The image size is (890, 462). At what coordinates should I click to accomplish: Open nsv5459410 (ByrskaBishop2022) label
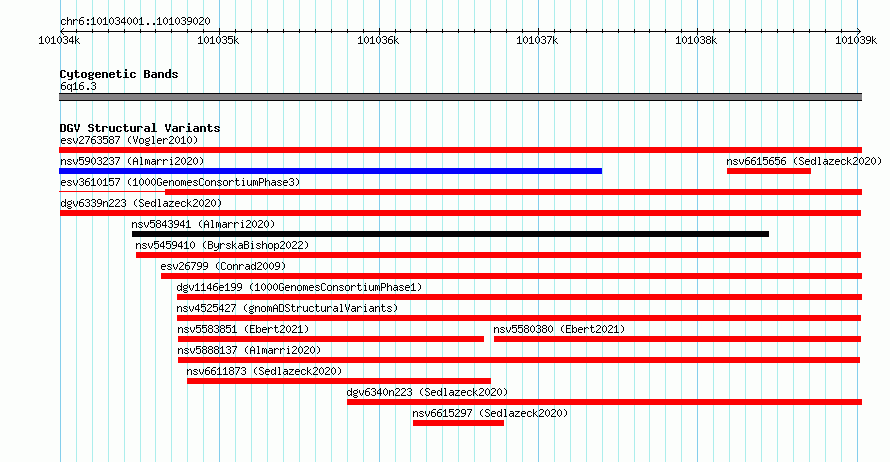click(x=222, y=245)
